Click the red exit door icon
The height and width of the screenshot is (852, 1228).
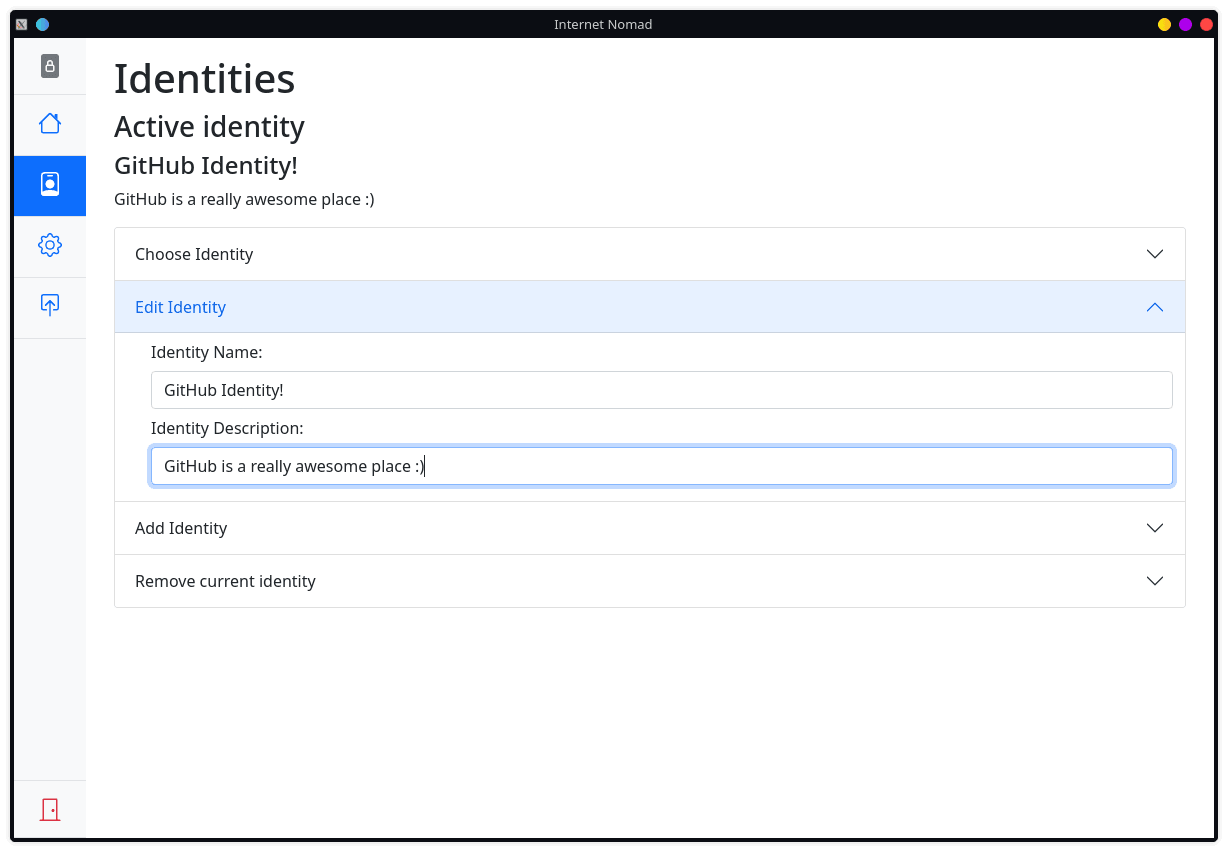coord(50,809)
